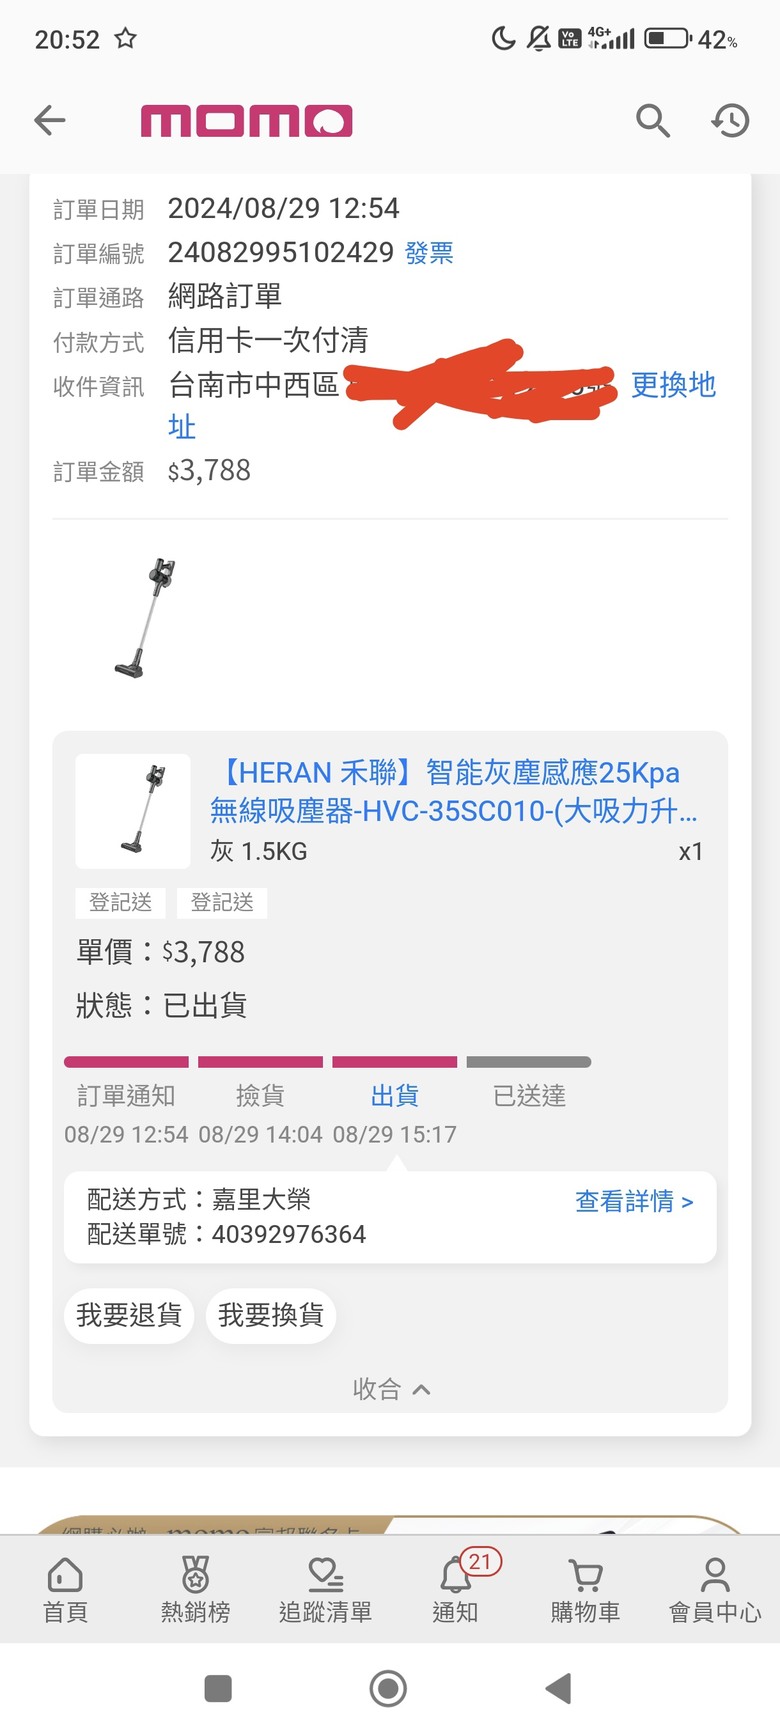This screenshot has height=1734, width=780.
Task: Open 追蹤清單 wishlist tab
Action: click(325, 1590)
